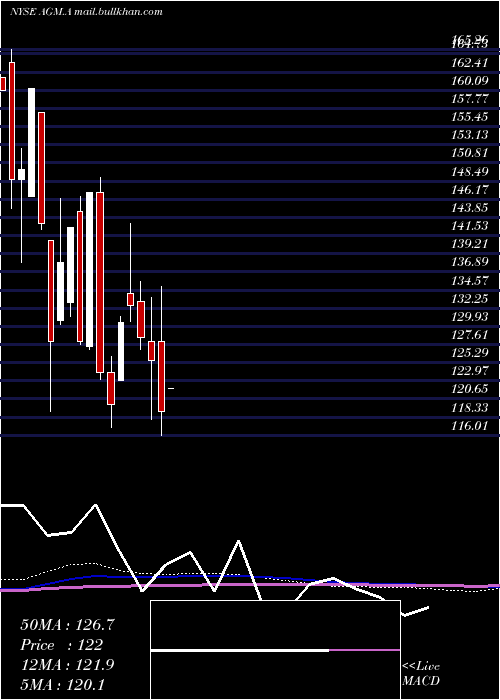
Task: Click the 139.21 price axis label
Action: click(470, 244)
